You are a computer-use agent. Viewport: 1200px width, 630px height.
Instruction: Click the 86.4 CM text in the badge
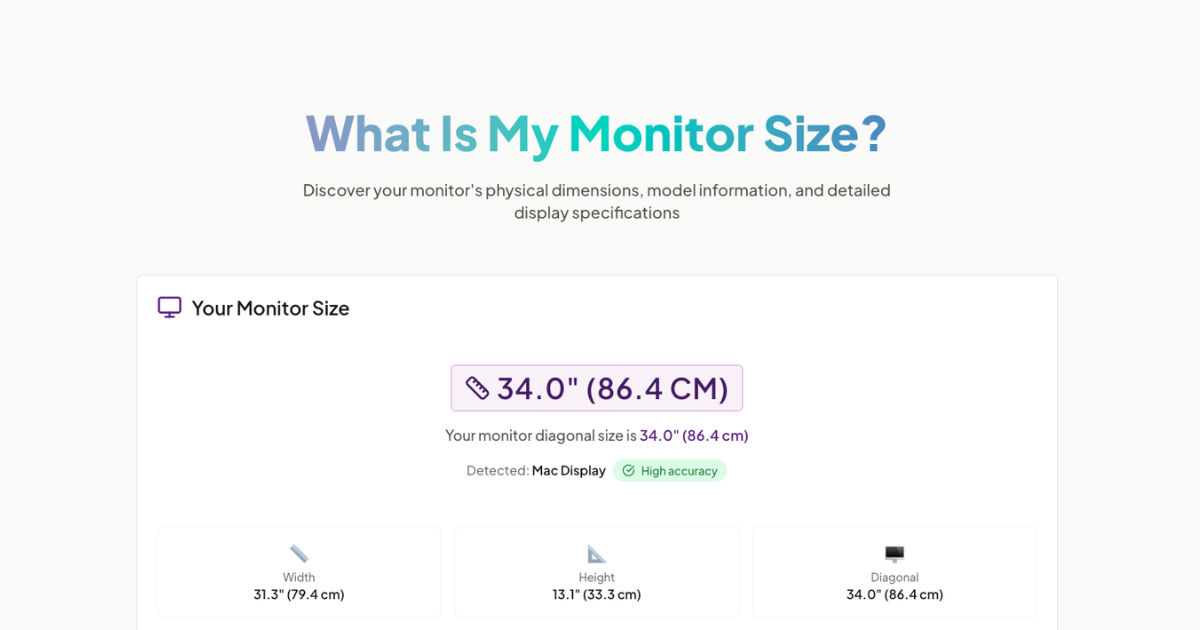(x=660, y=388)
